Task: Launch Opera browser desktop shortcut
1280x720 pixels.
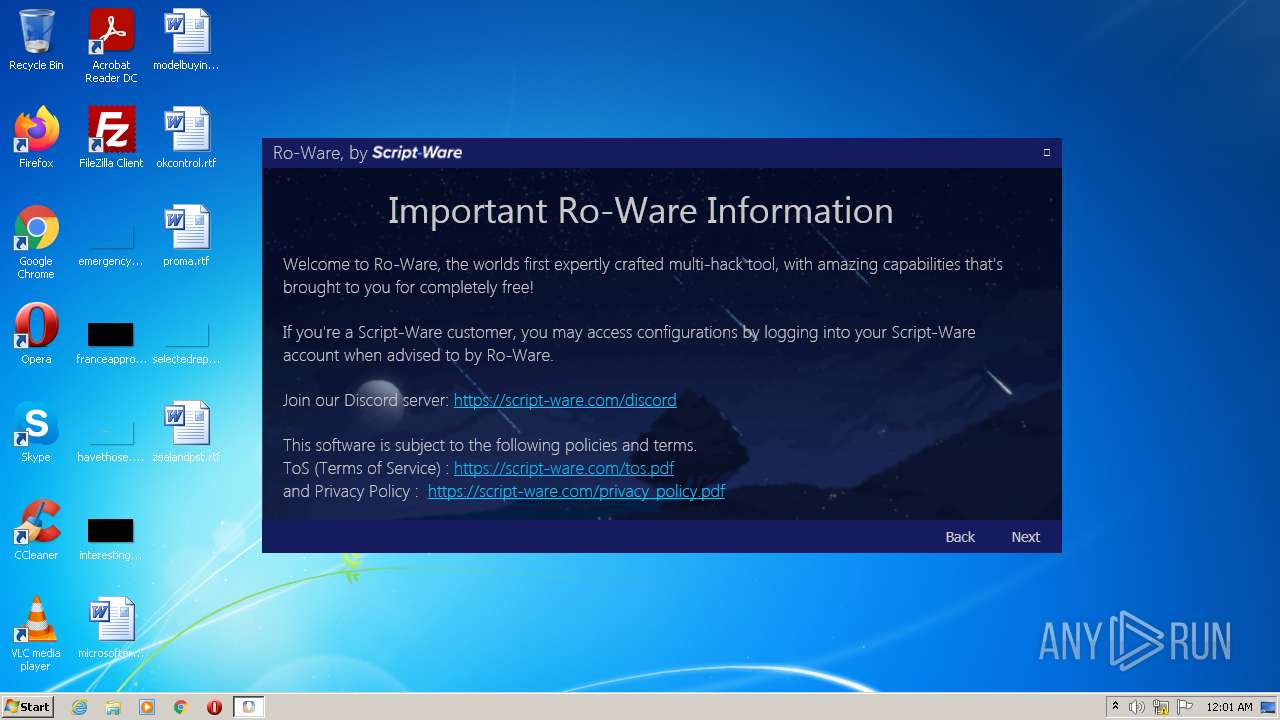Action: (x=36, y=334)
